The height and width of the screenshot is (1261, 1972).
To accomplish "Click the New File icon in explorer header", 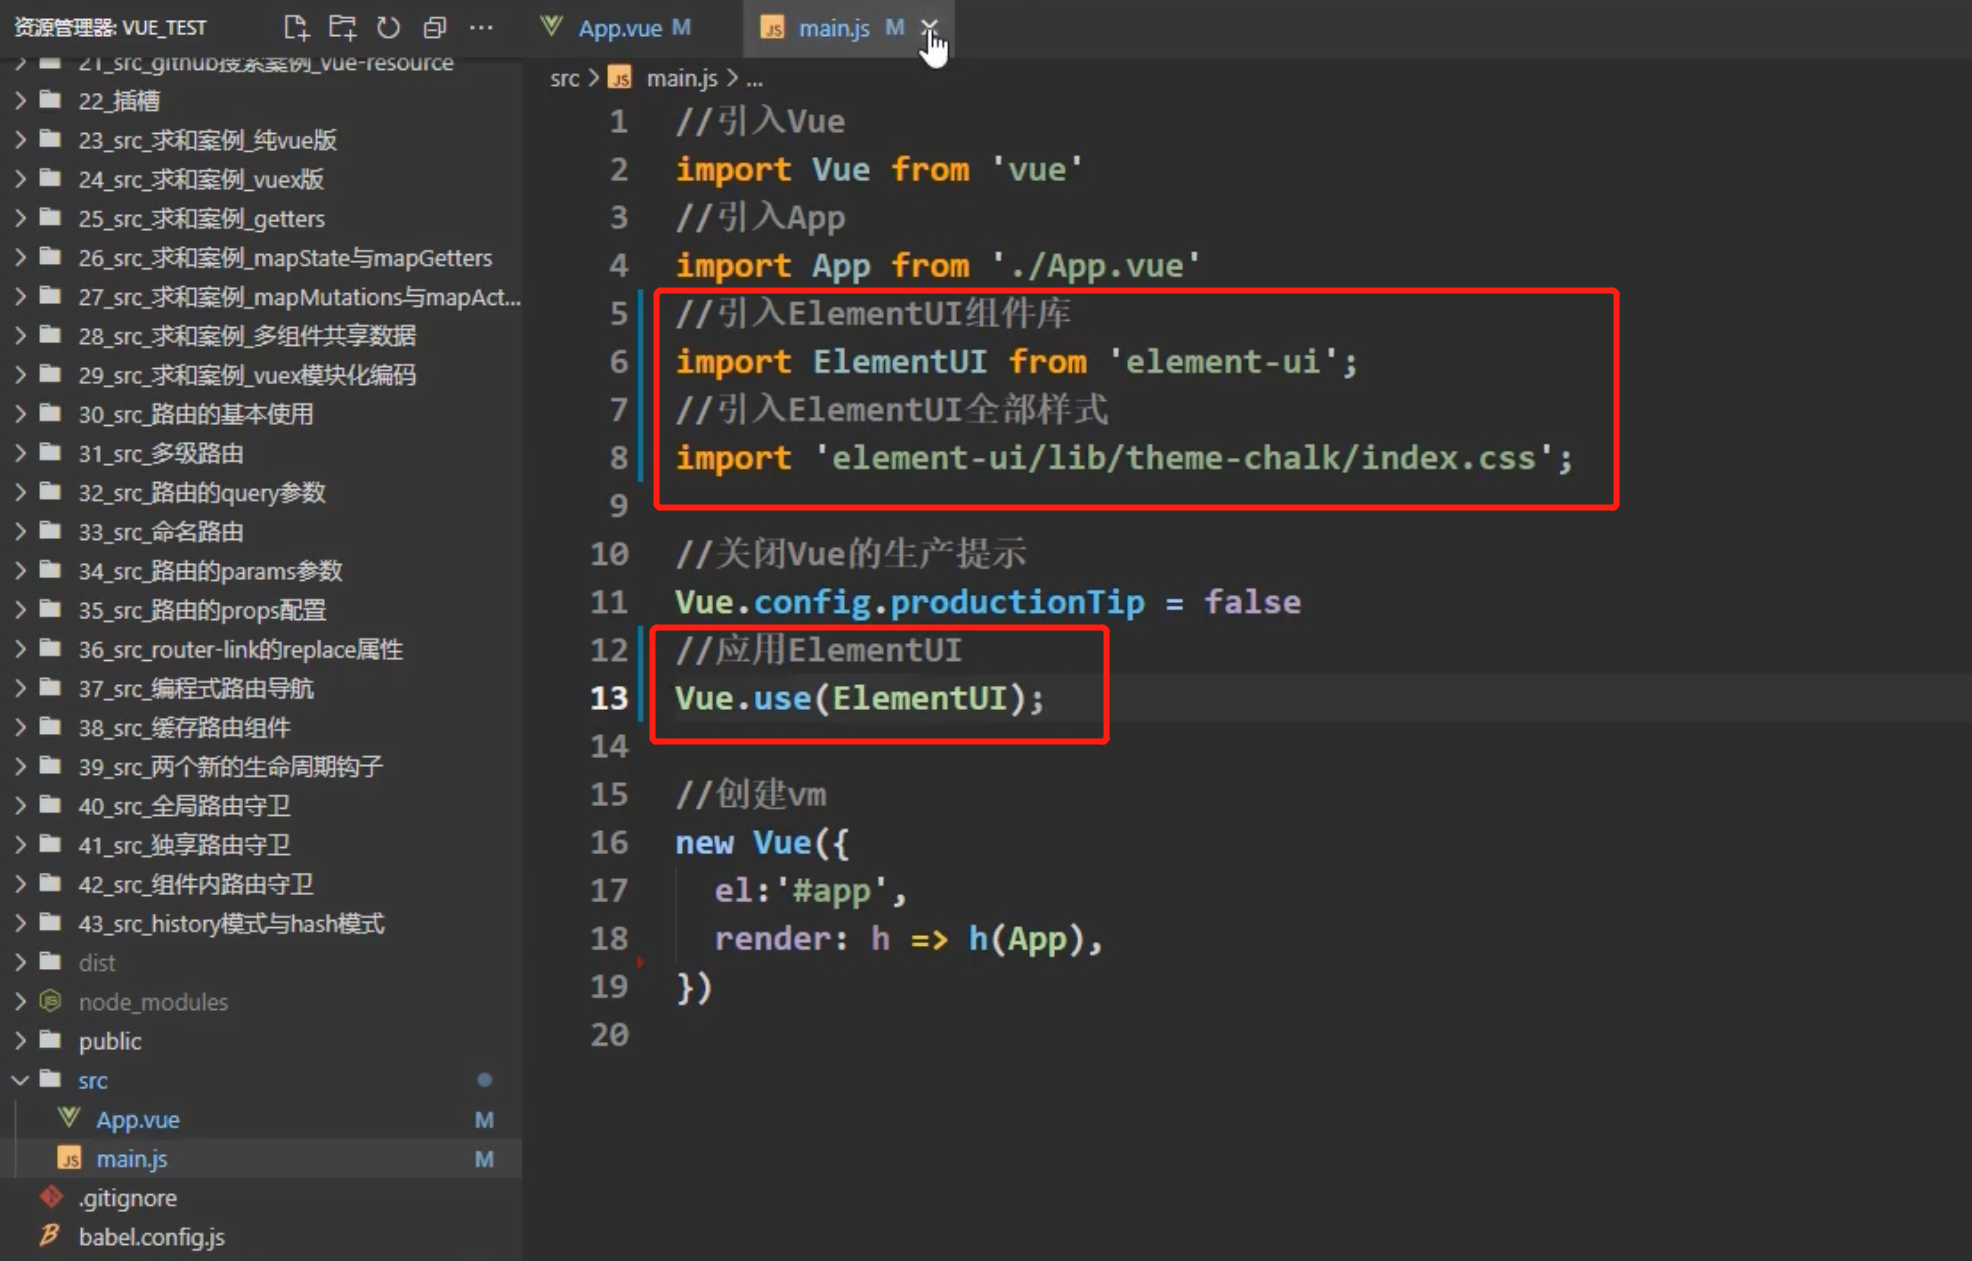I will click(295, 27).
